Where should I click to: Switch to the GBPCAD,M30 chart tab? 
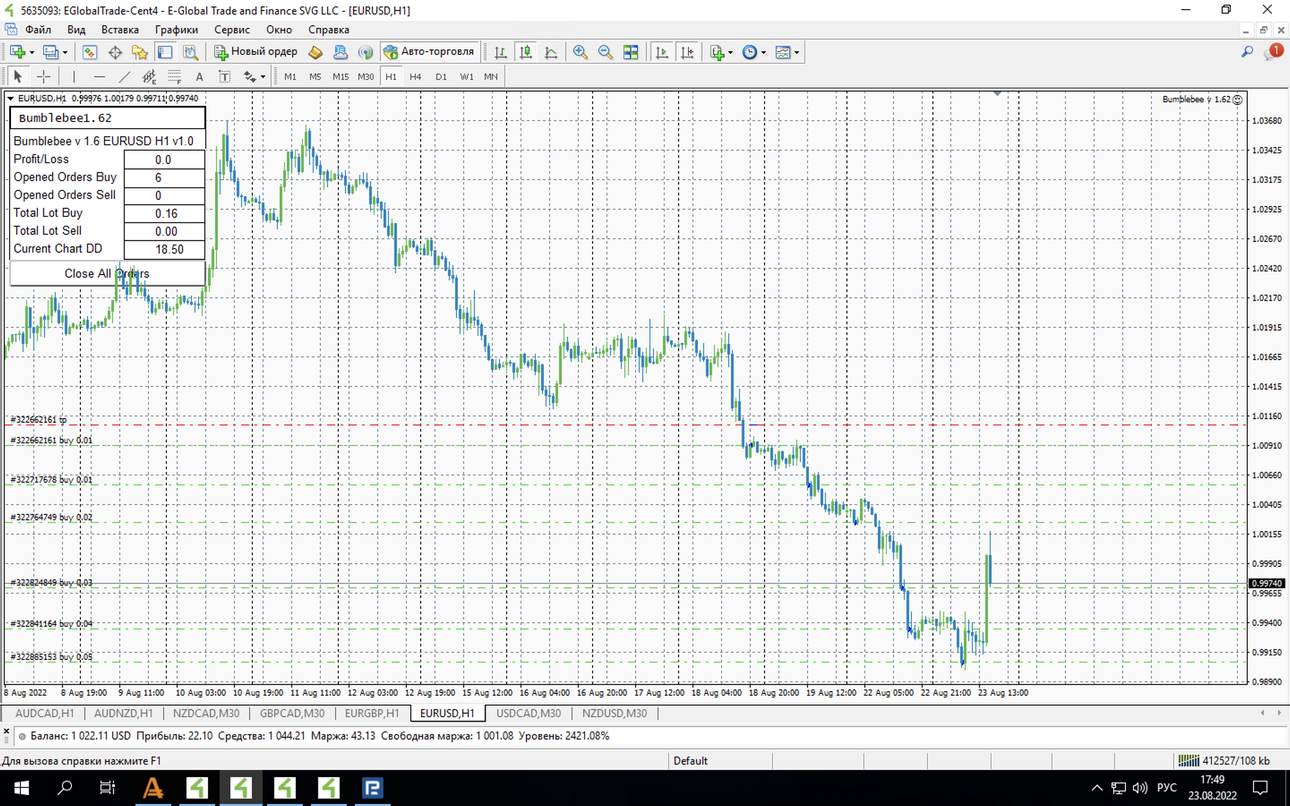[292, 713]
